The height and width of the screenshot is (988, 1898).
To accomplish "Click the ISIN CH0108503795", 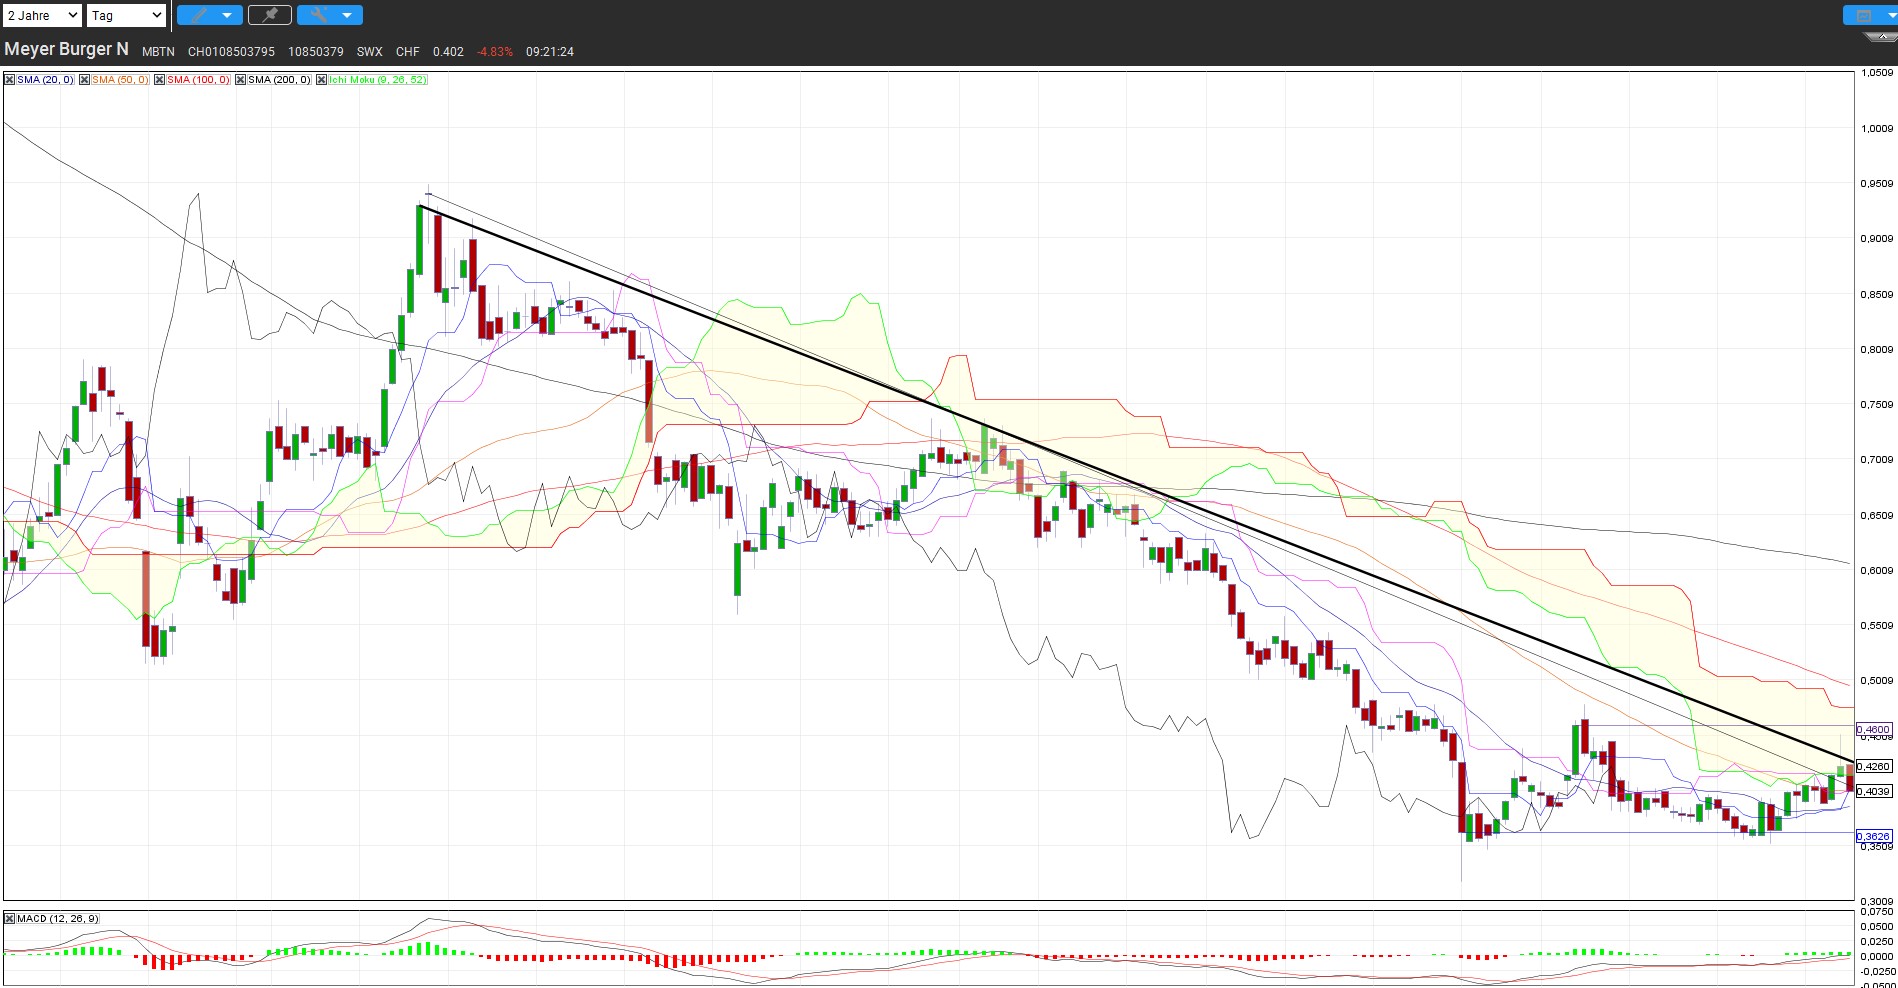I will click(231, 52).
